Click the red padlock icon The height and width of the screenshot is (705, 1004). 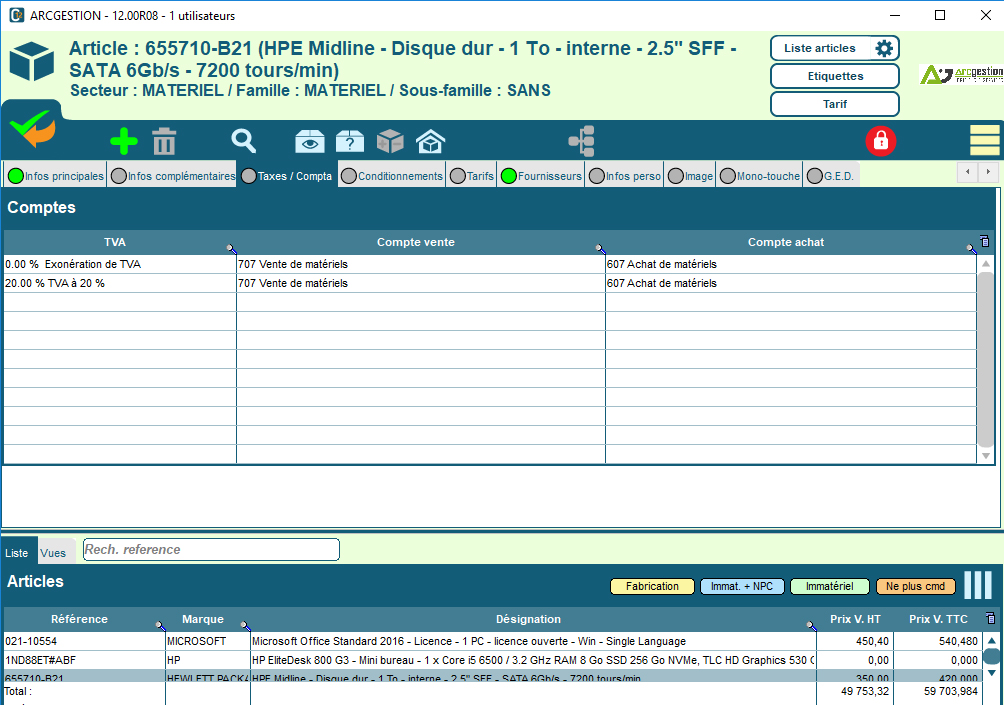coord(881,141)
